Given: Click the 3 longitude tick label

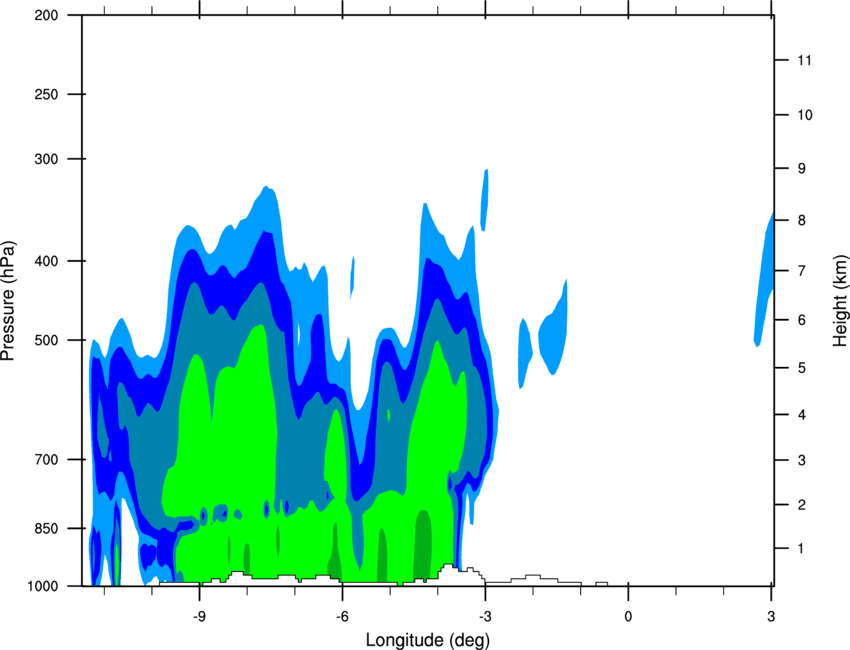Looking at the screenshot, I should click(771, 616).
